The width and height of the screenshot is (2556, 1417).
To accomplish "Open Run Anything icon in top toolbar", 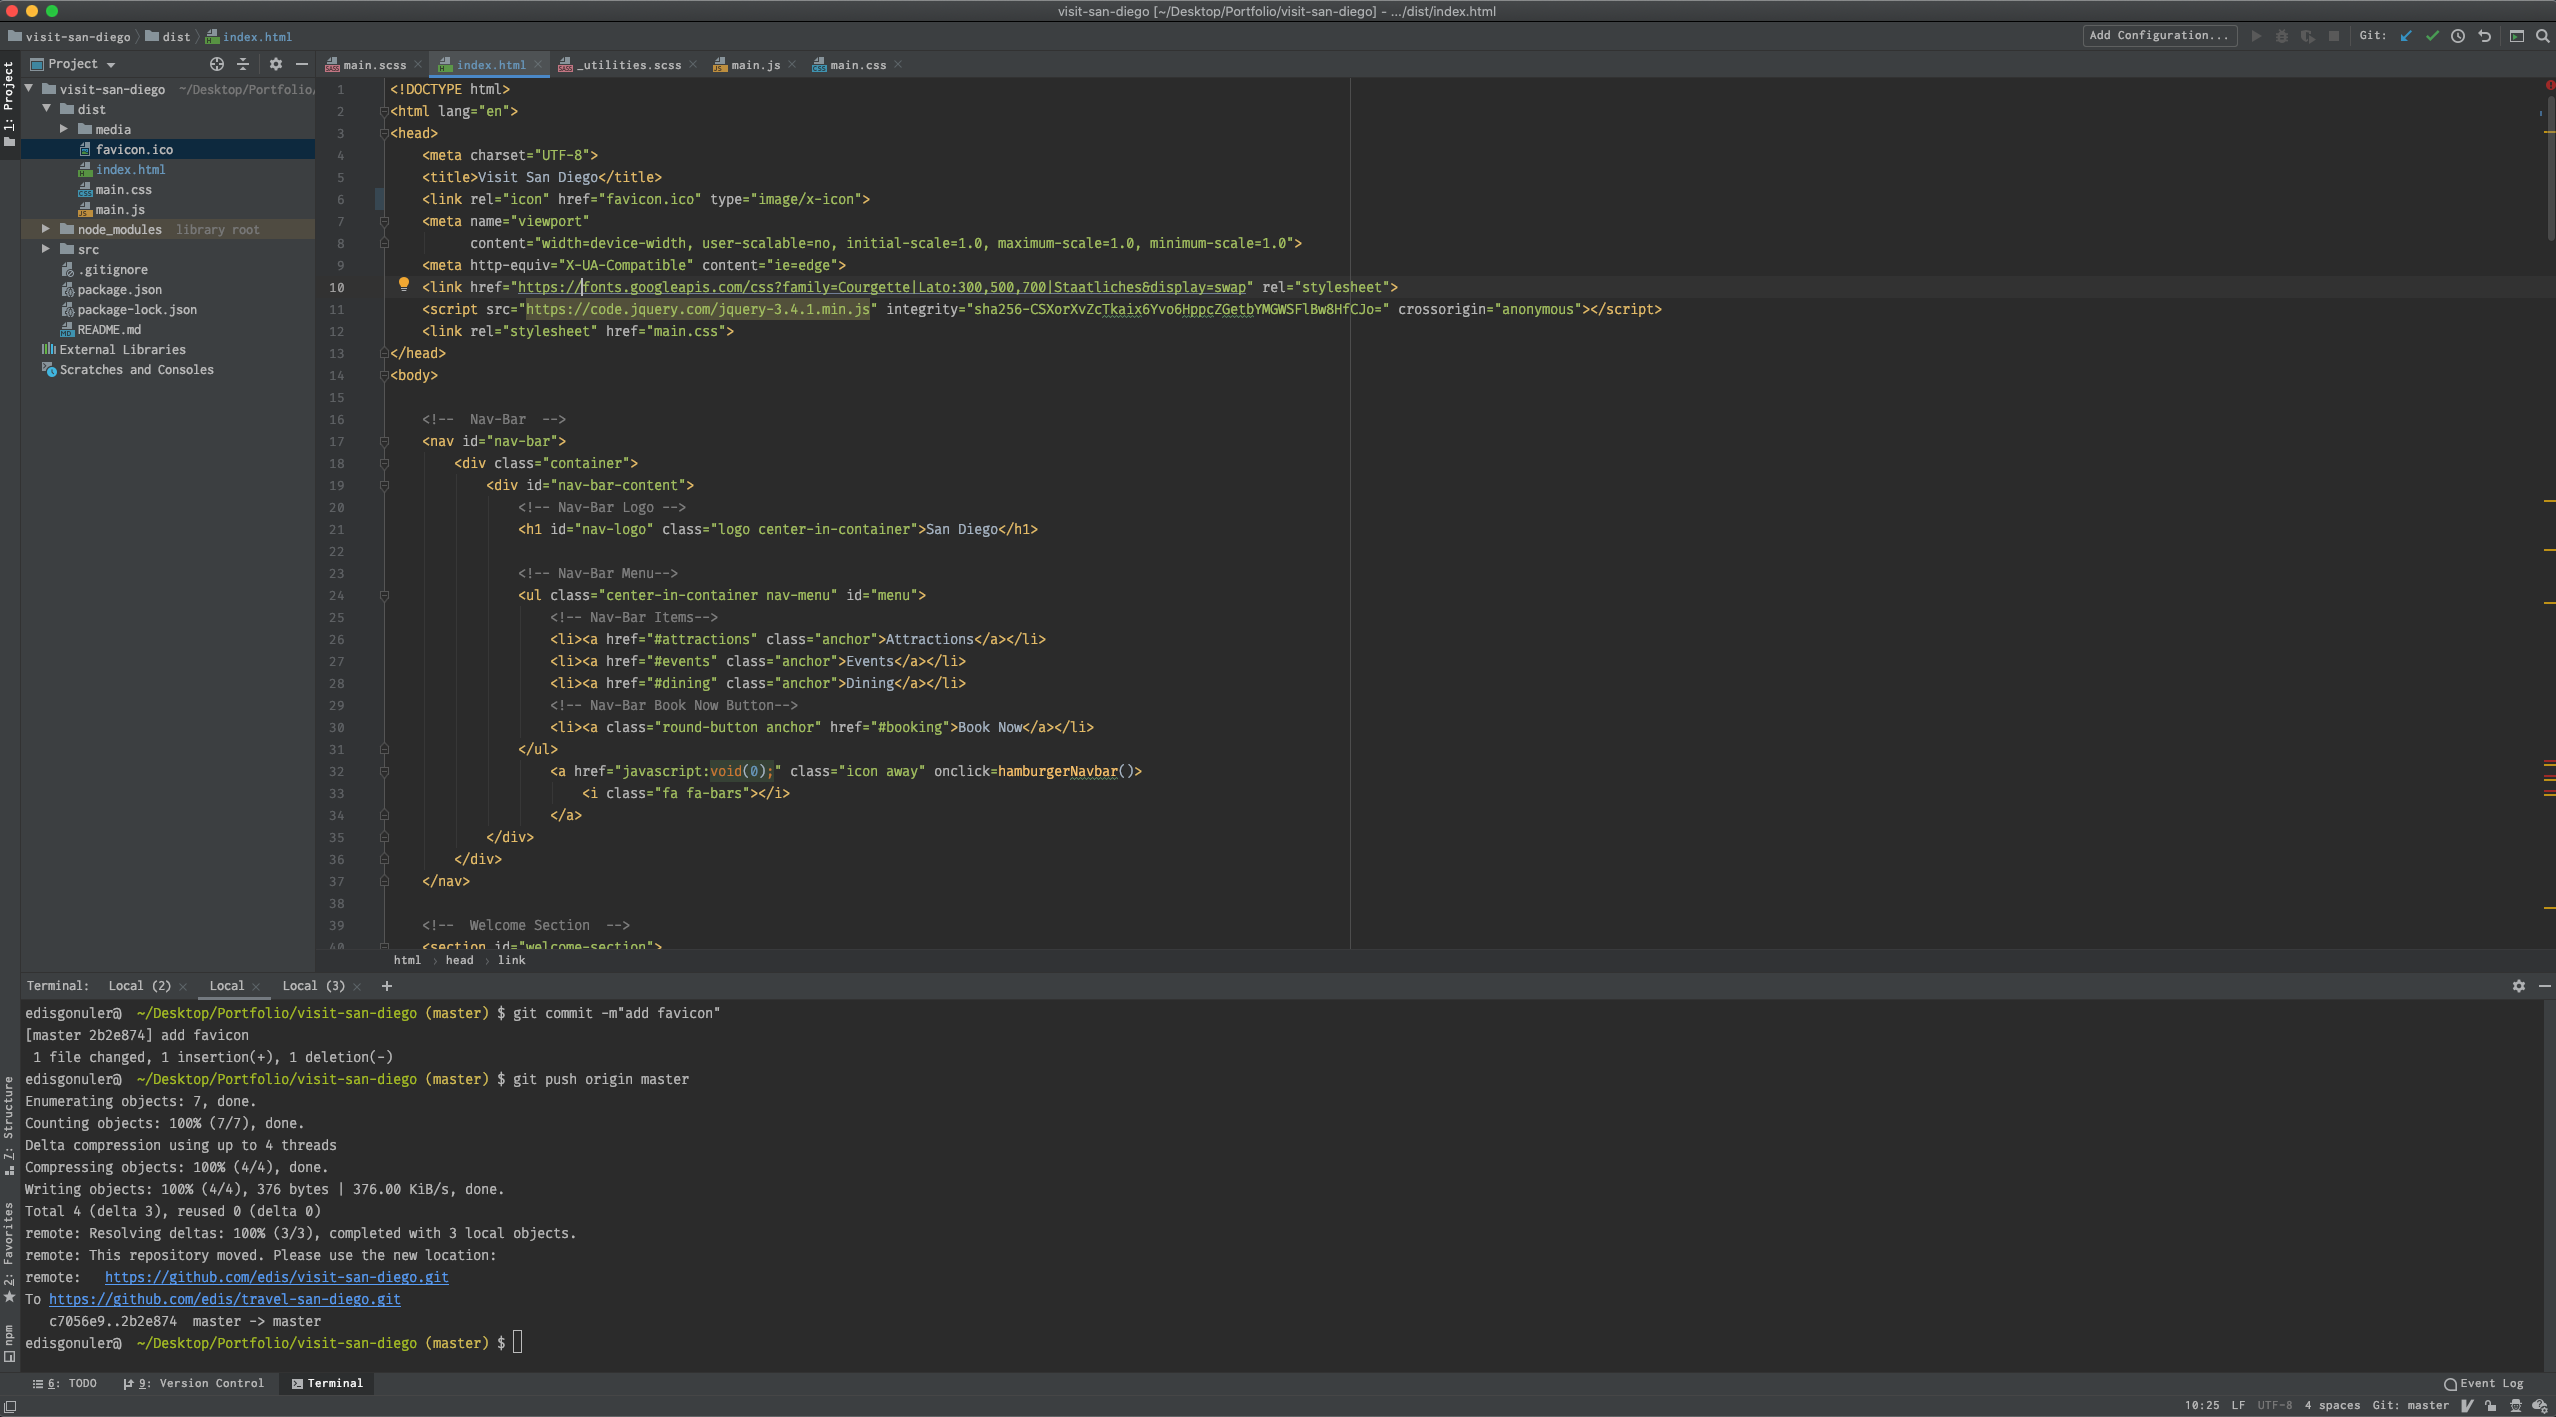I will pos(2517,36).
